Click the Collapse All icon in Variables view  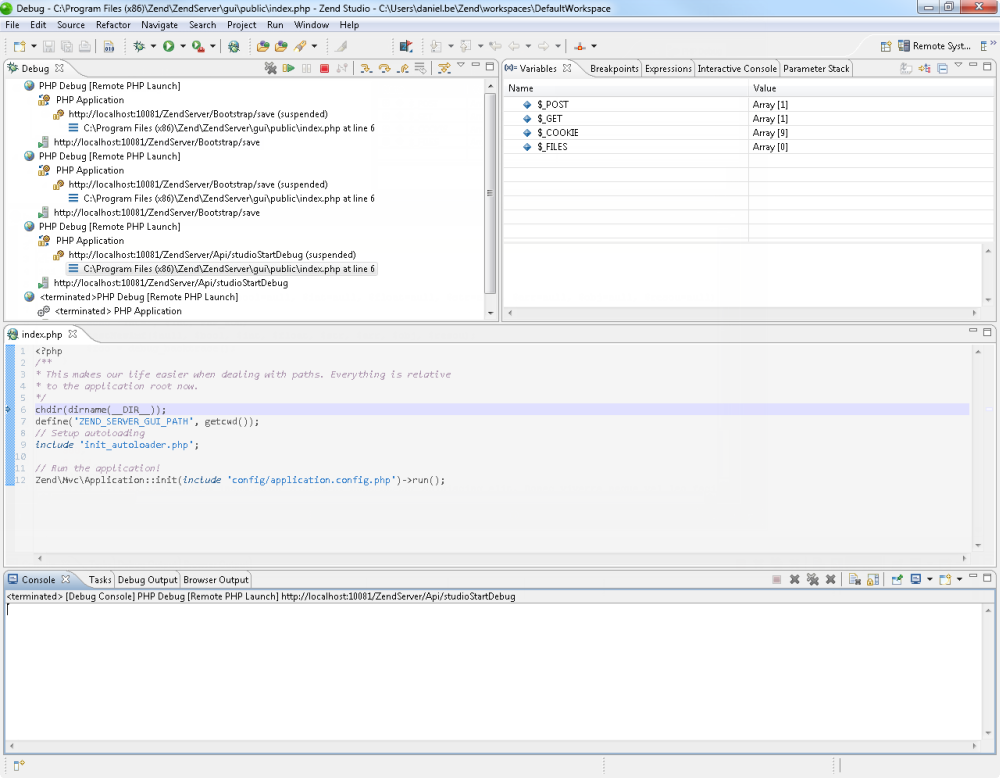click(942, 68)
